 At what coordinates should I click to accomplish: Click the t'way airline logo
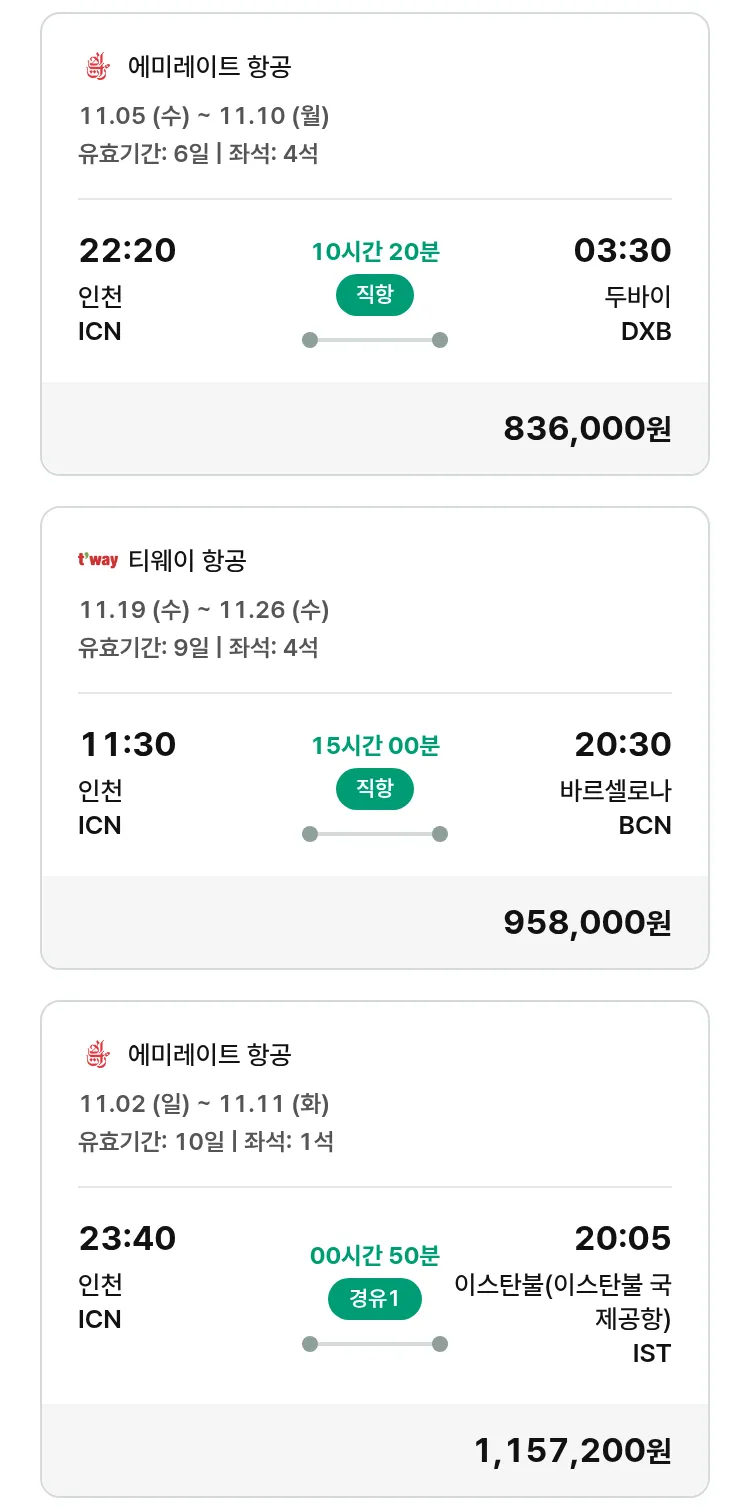click(x=98, y=560)
